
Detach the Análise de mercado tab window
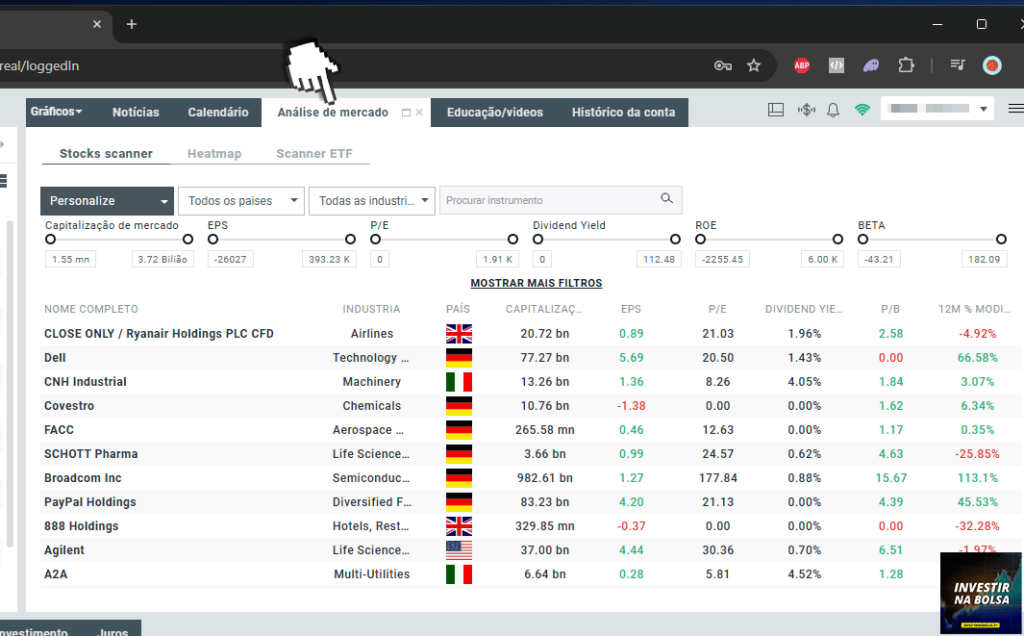click(406, 113)
